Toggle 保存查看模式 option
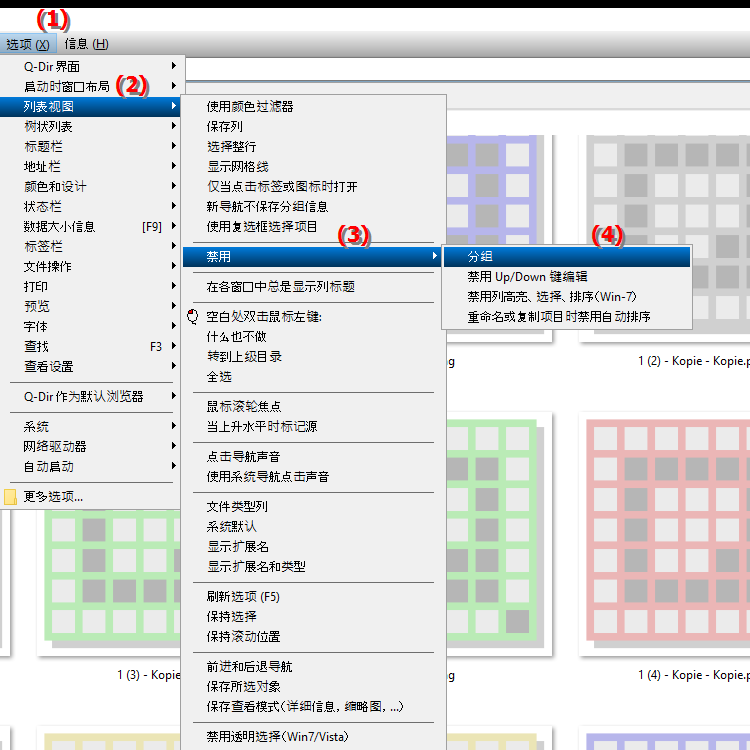The width and height of the screenshot is (750, 750). tap(313, 706)
